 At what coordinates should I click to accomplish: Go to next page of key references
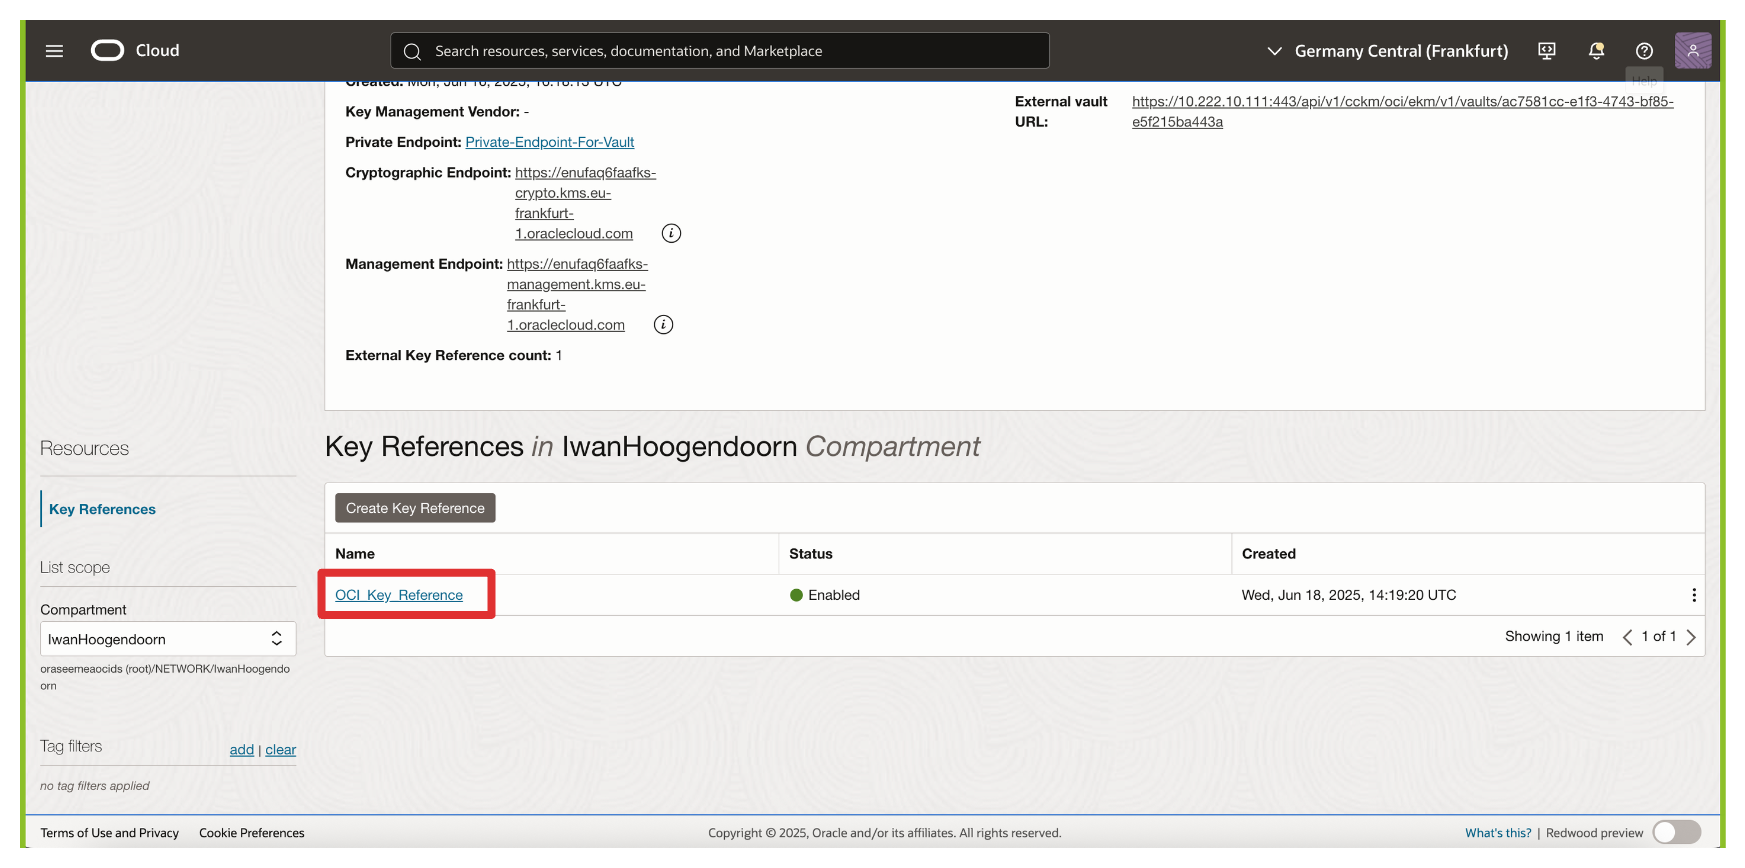[1691, 637]
